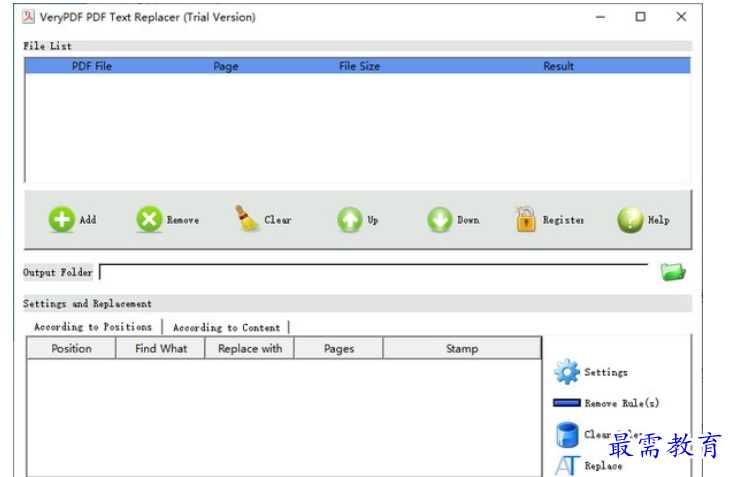
Task: Click the Result column header
Action: pos(558,66)
